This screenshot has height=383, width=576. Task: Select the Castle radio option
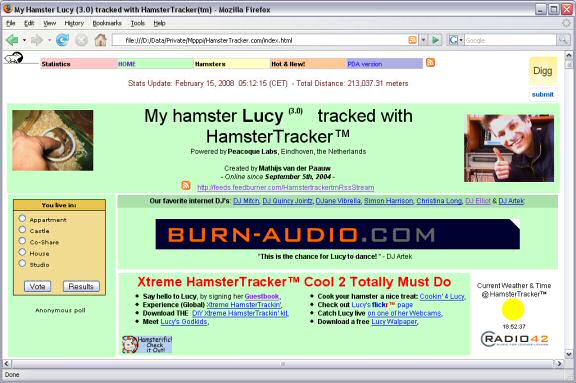[22, 230]
